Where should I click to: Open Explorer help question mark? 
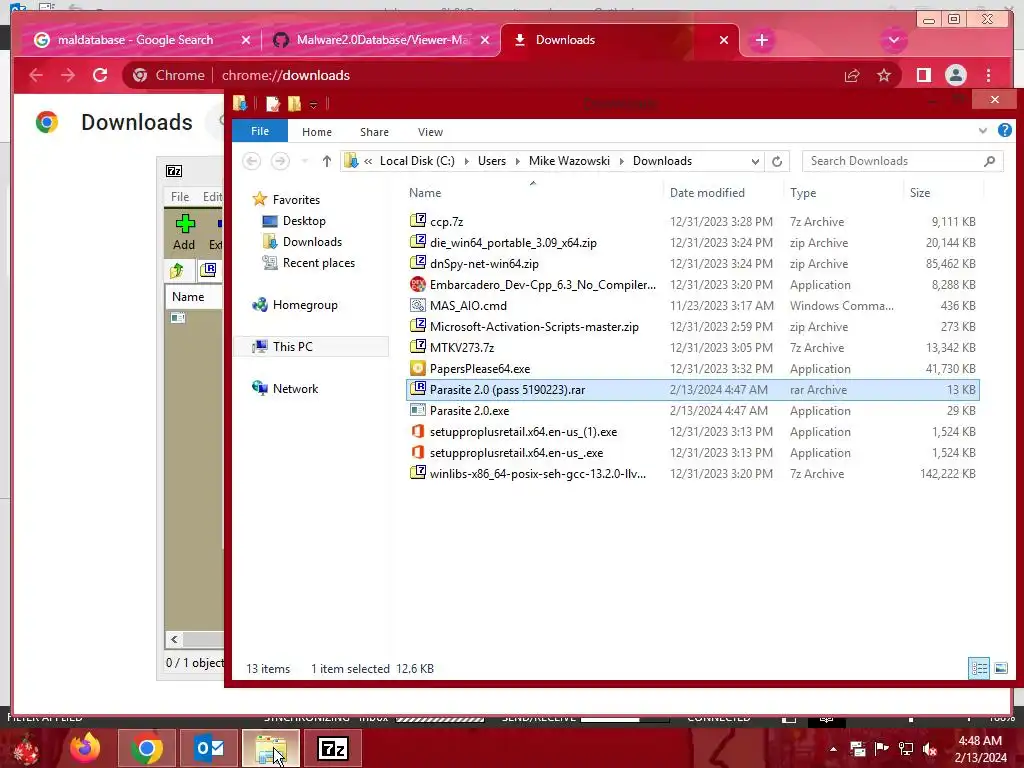[1004, 131]
